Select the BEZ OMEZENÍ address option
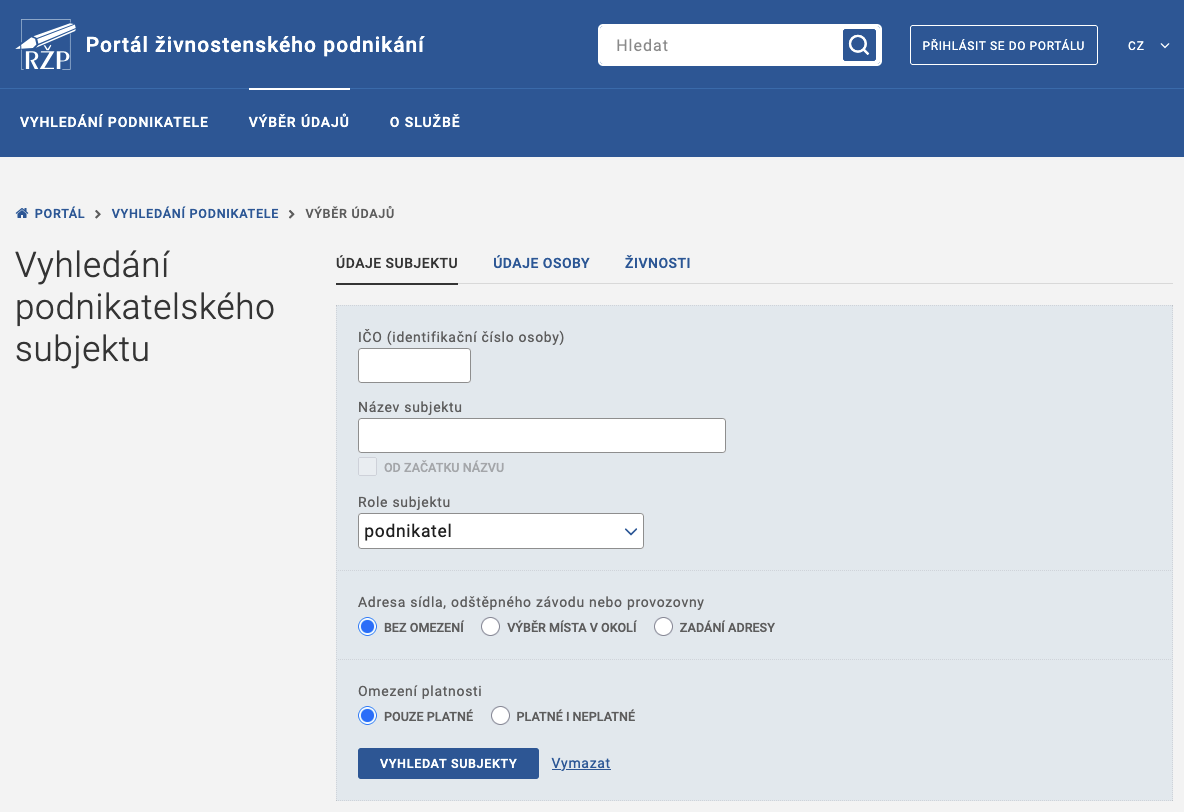1184x812 pixels. click(x=367, y=626)
